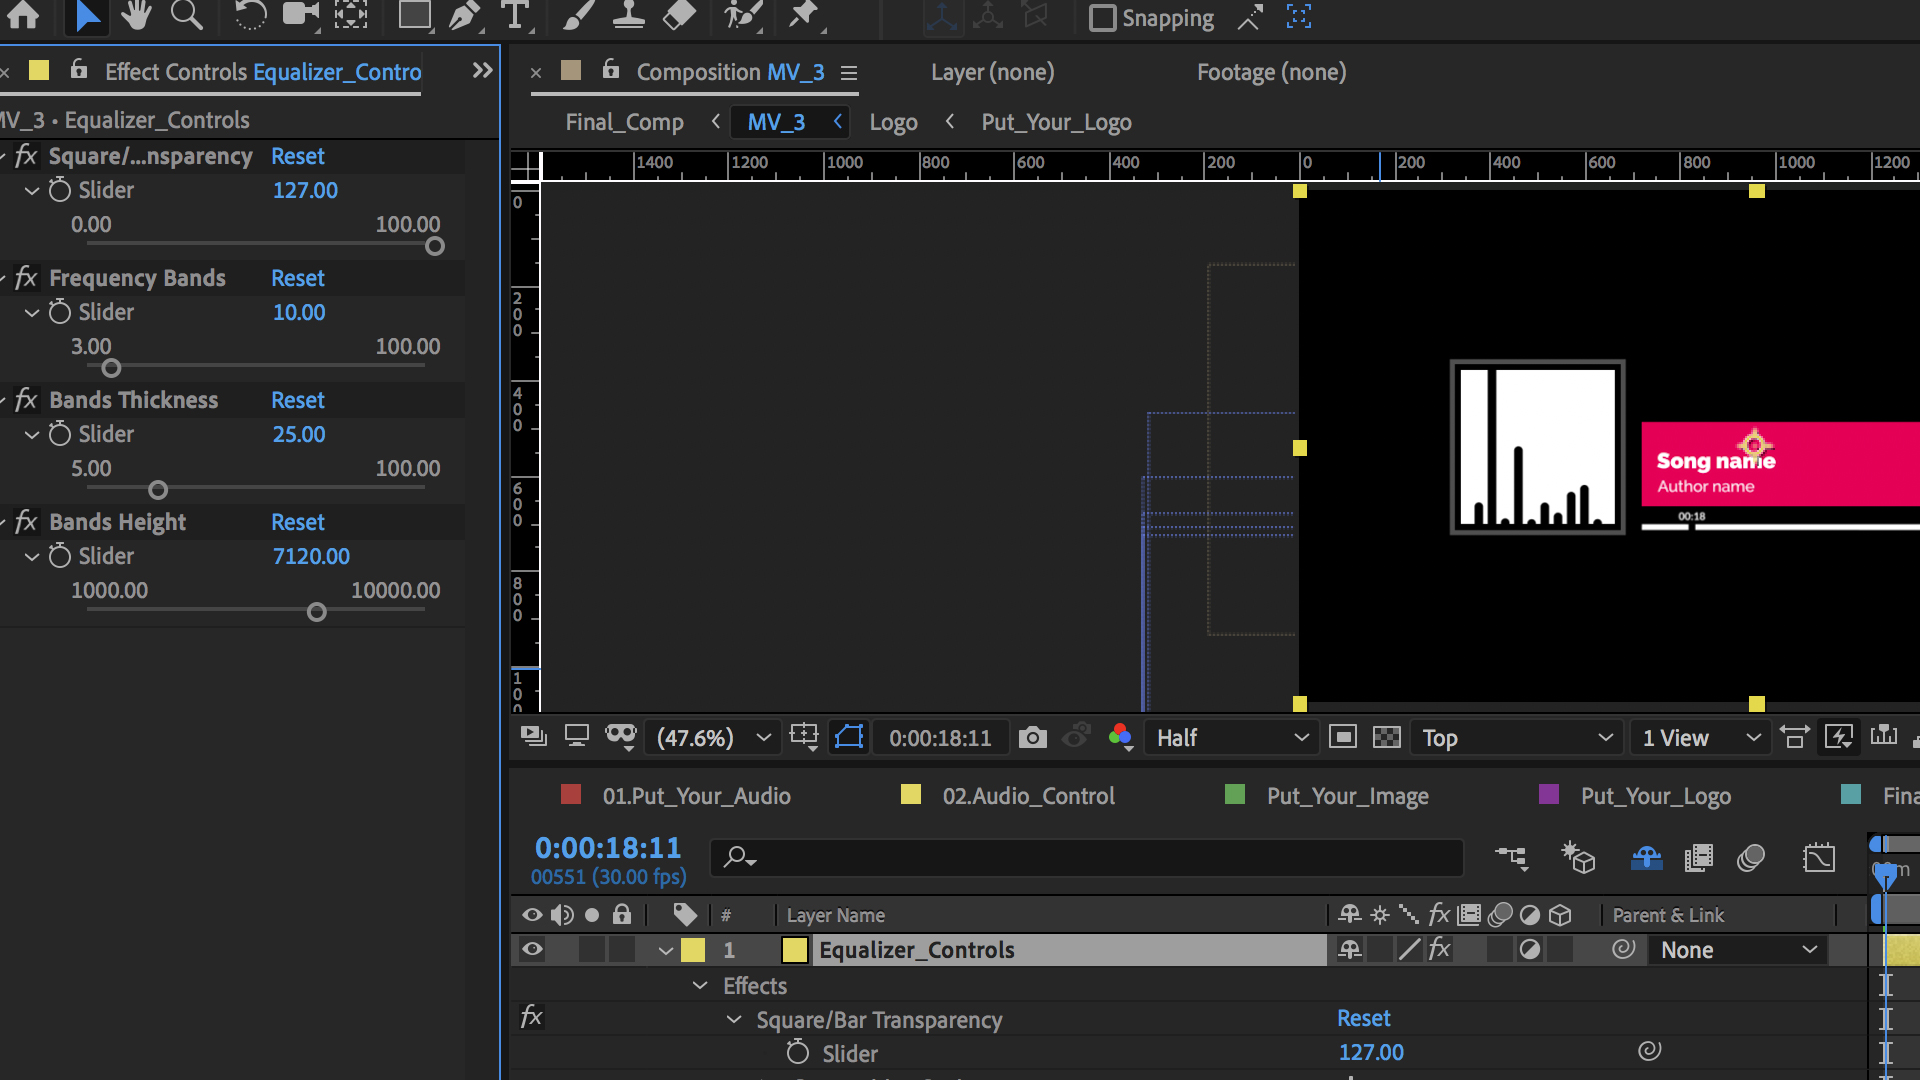Click the timeline search field
Screen dimensions: 1920x1080
pyautogui.click(x=1087, y=857)
